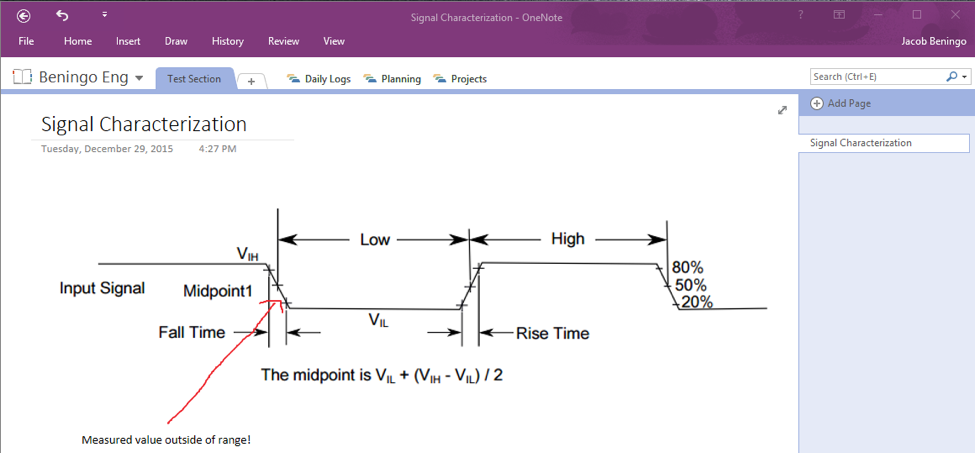Open the File menu

tap(26, 41)
